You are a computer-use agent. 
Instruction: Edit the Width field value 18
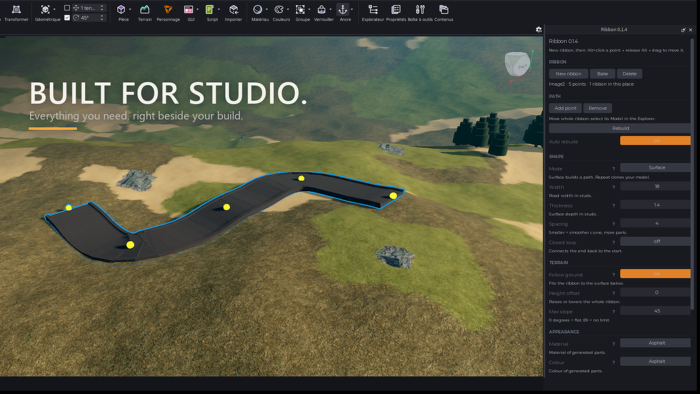pos(655,187)
